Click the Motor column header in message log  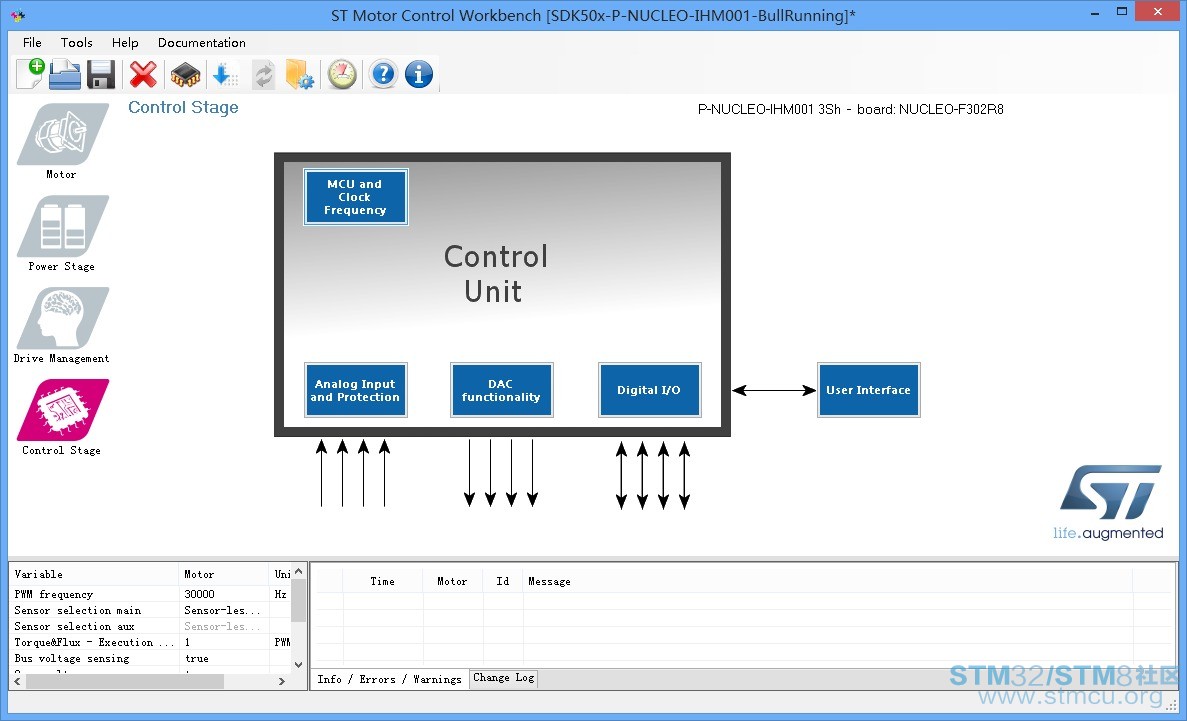pyautogui.click(x=452, y=582)
